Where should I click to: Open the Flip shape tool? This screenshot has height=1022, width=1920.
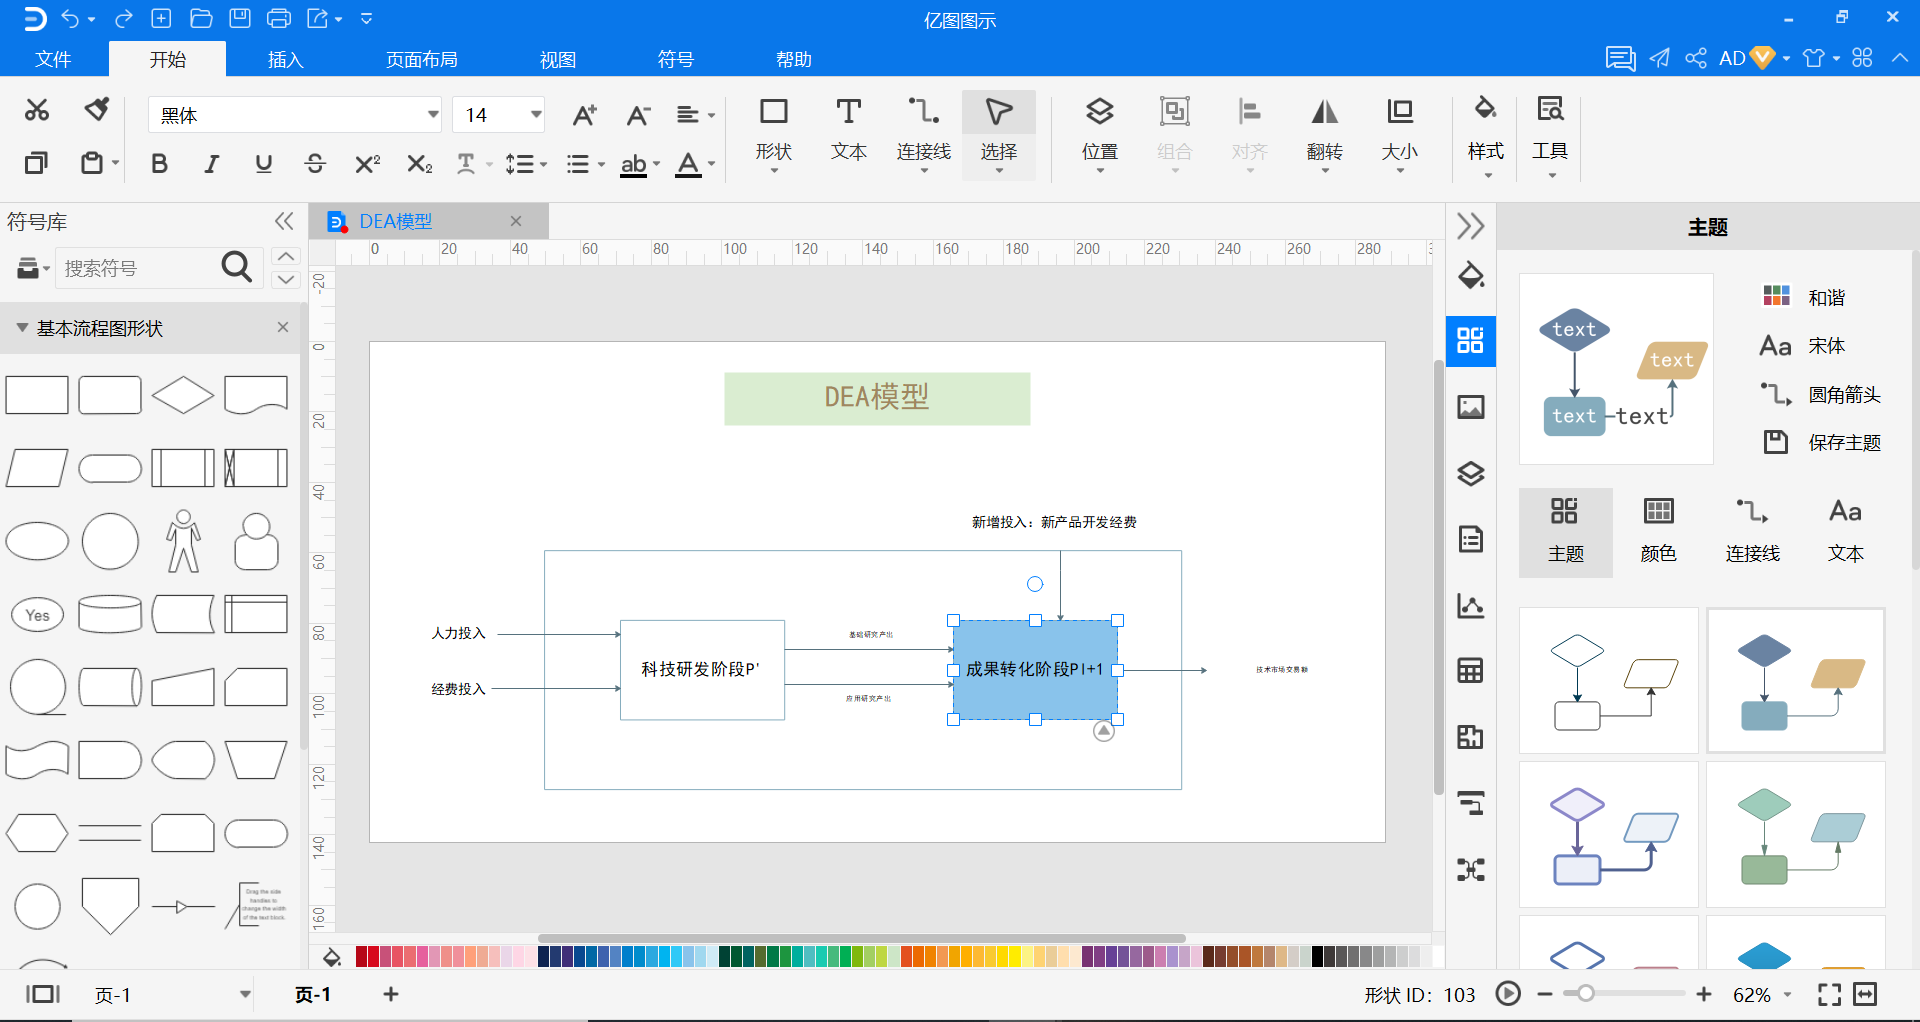[1324, 130]
